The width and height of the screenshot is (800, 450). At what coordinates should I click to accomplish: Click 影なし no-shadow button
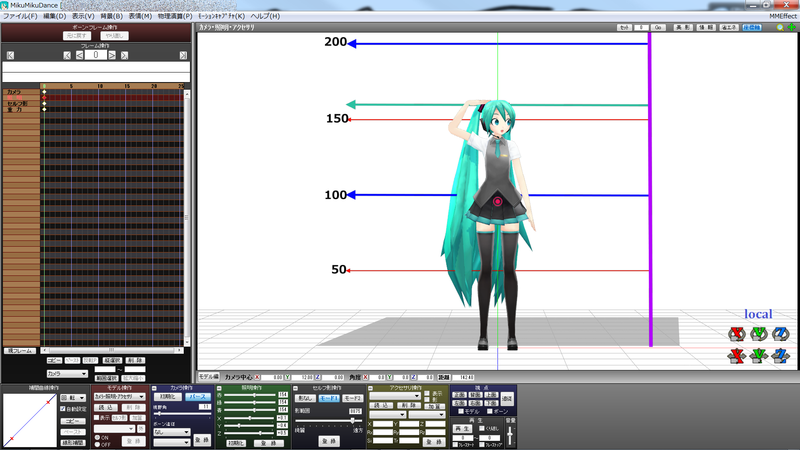[x=305, y=398]
